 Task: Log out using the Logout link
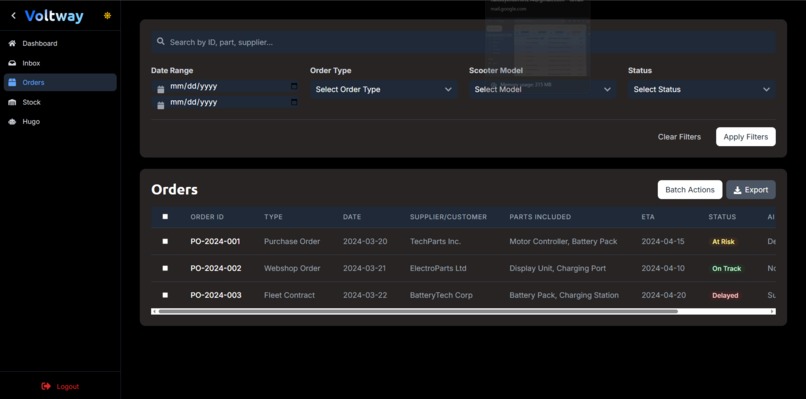pyautogui.click(x=61, y=386)
